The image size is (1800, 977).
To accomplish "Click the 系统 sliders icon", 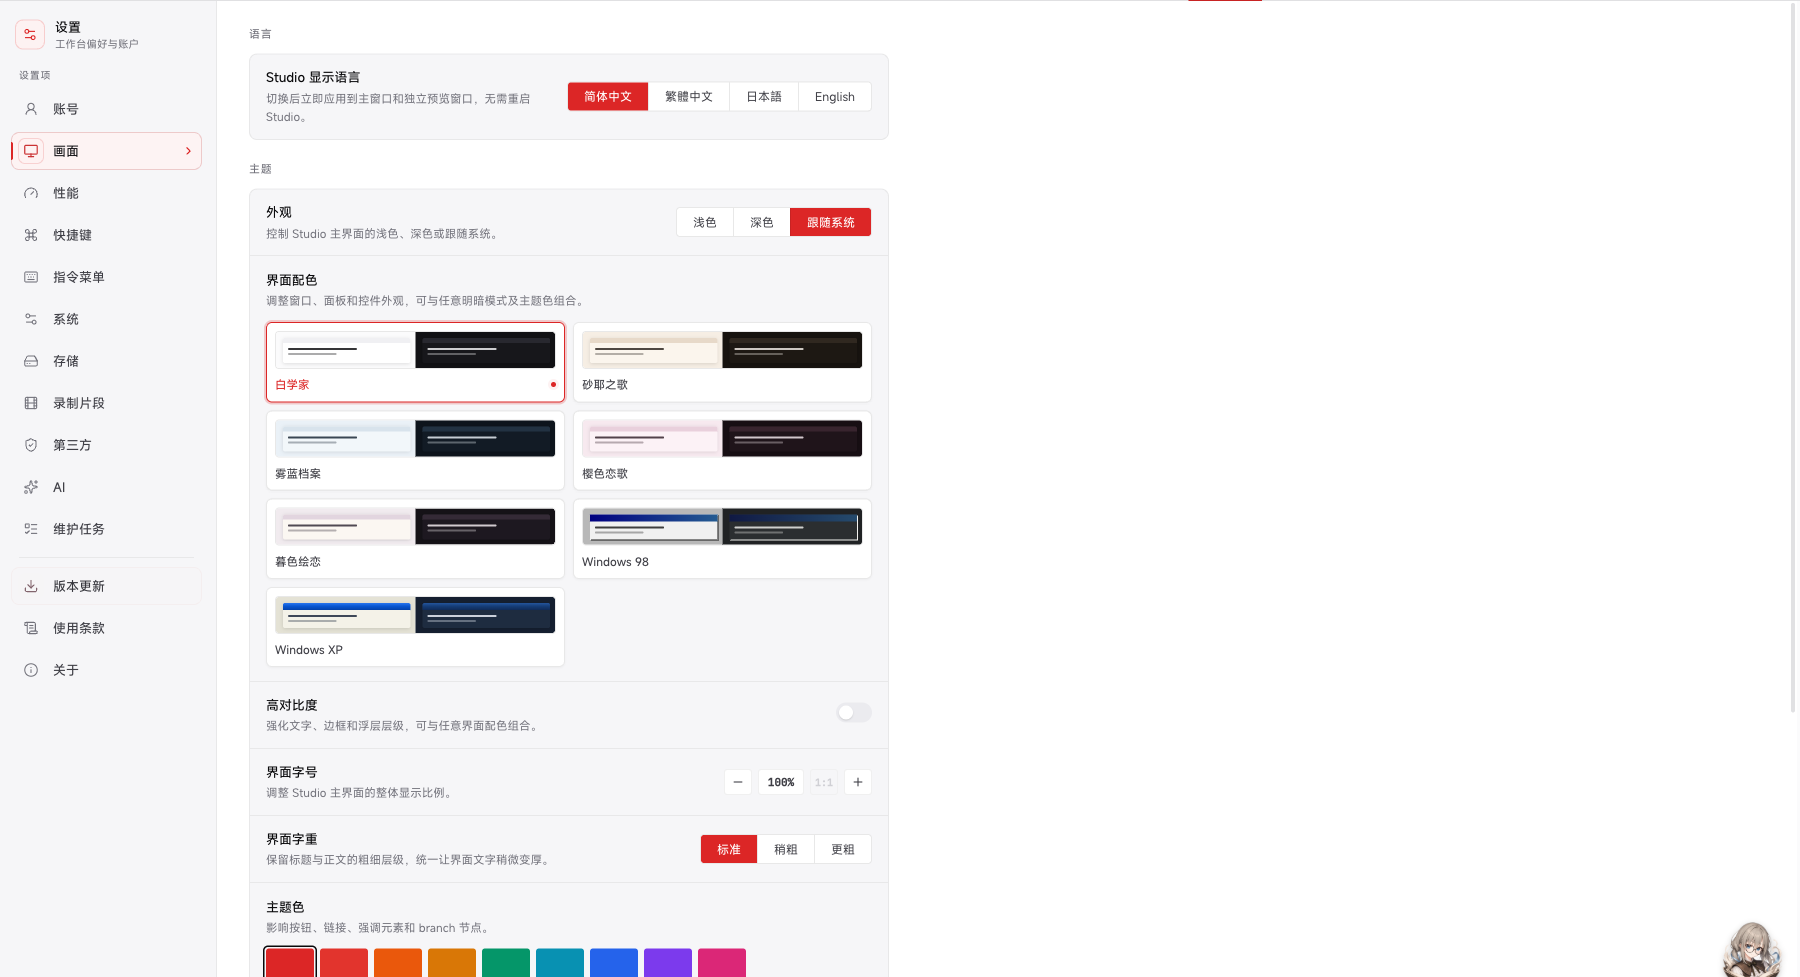I will point(31,319).
